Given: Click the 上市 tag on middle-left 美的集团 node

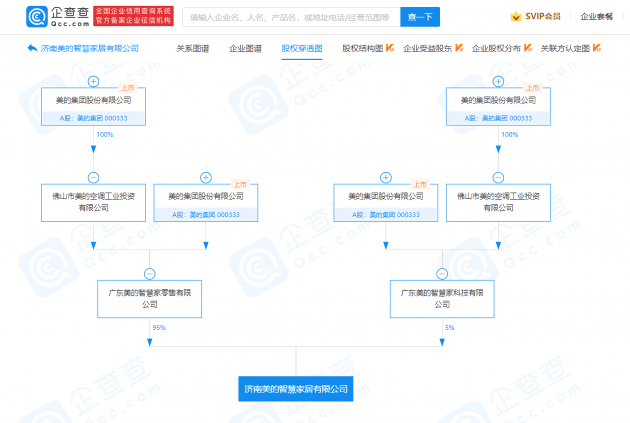Looking at the screenshot, I should click(x=240, y=184).
